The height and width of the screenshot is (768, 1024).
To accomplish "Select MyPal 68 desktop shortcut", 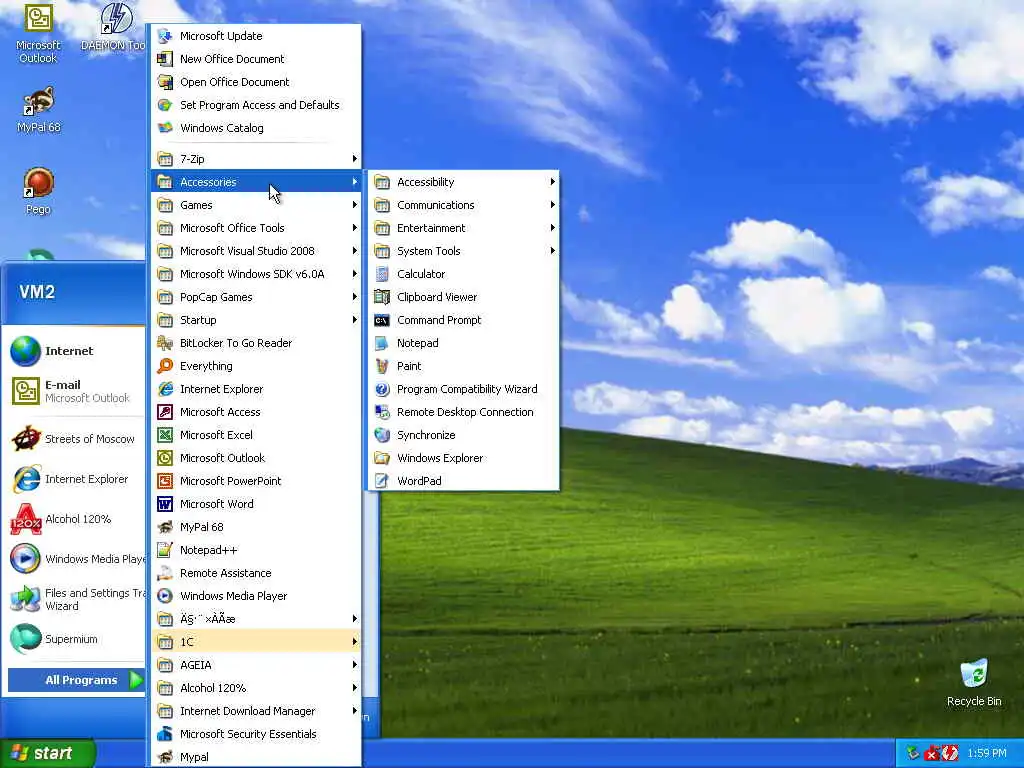I will [x=38, y=110].
